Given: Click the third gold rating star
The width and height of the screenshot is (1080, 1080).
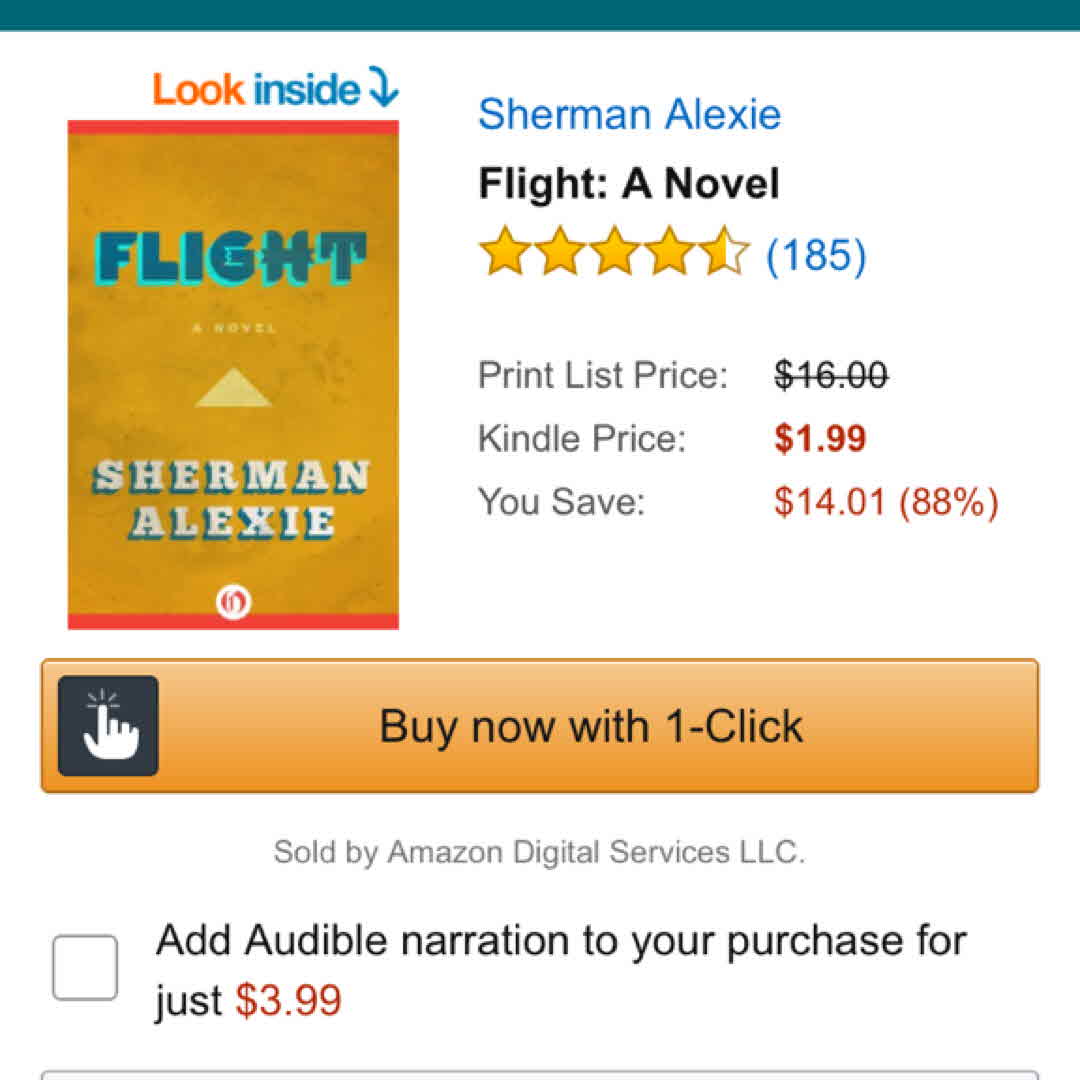Looking at the screenshot, I should (x=613, y=252).
